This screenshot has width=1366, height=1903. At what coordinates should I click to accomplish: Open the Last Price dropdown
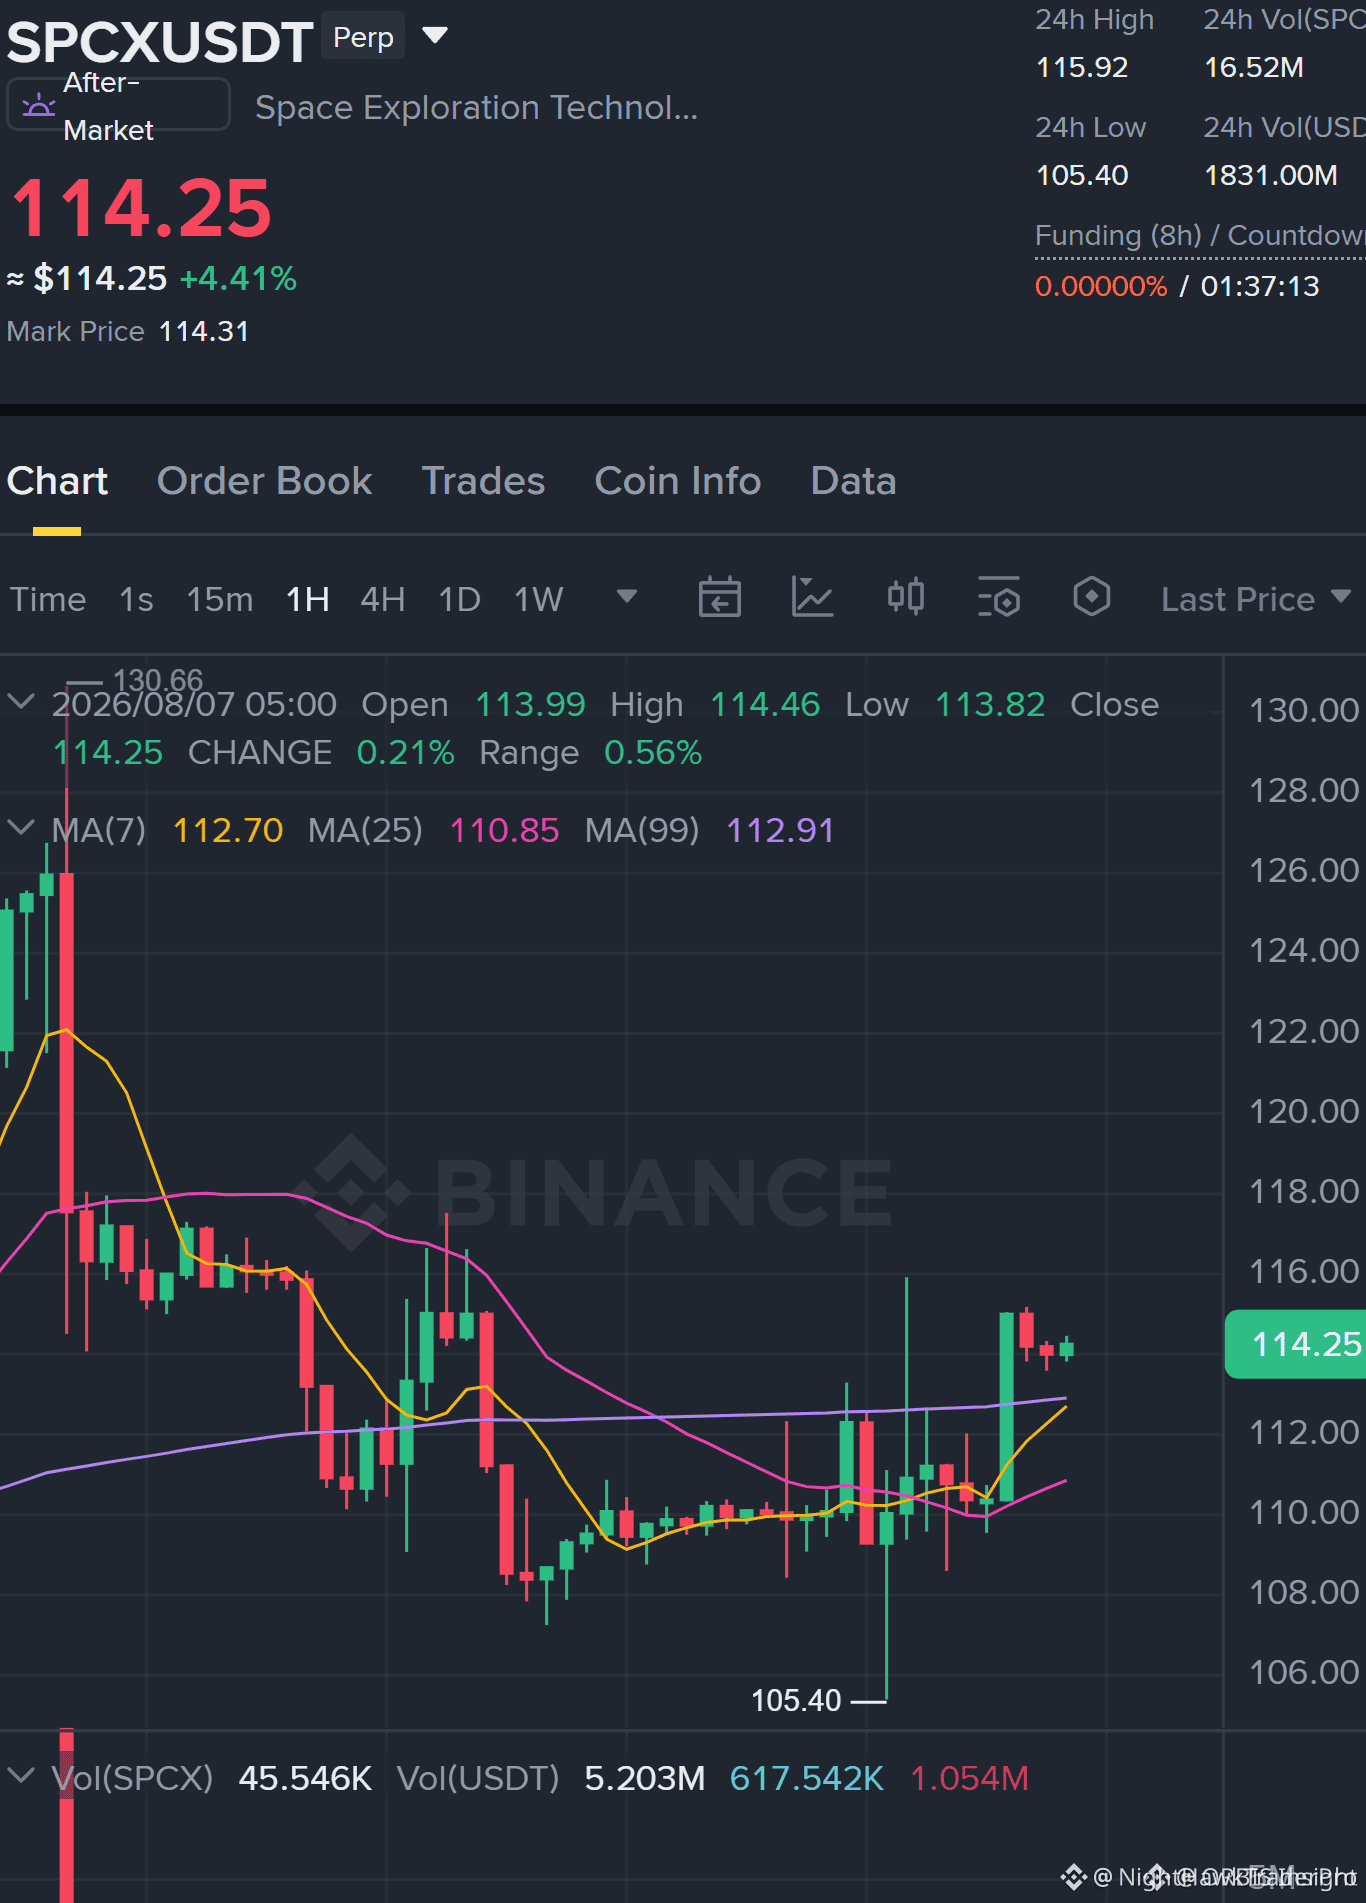click(1256, 599)
